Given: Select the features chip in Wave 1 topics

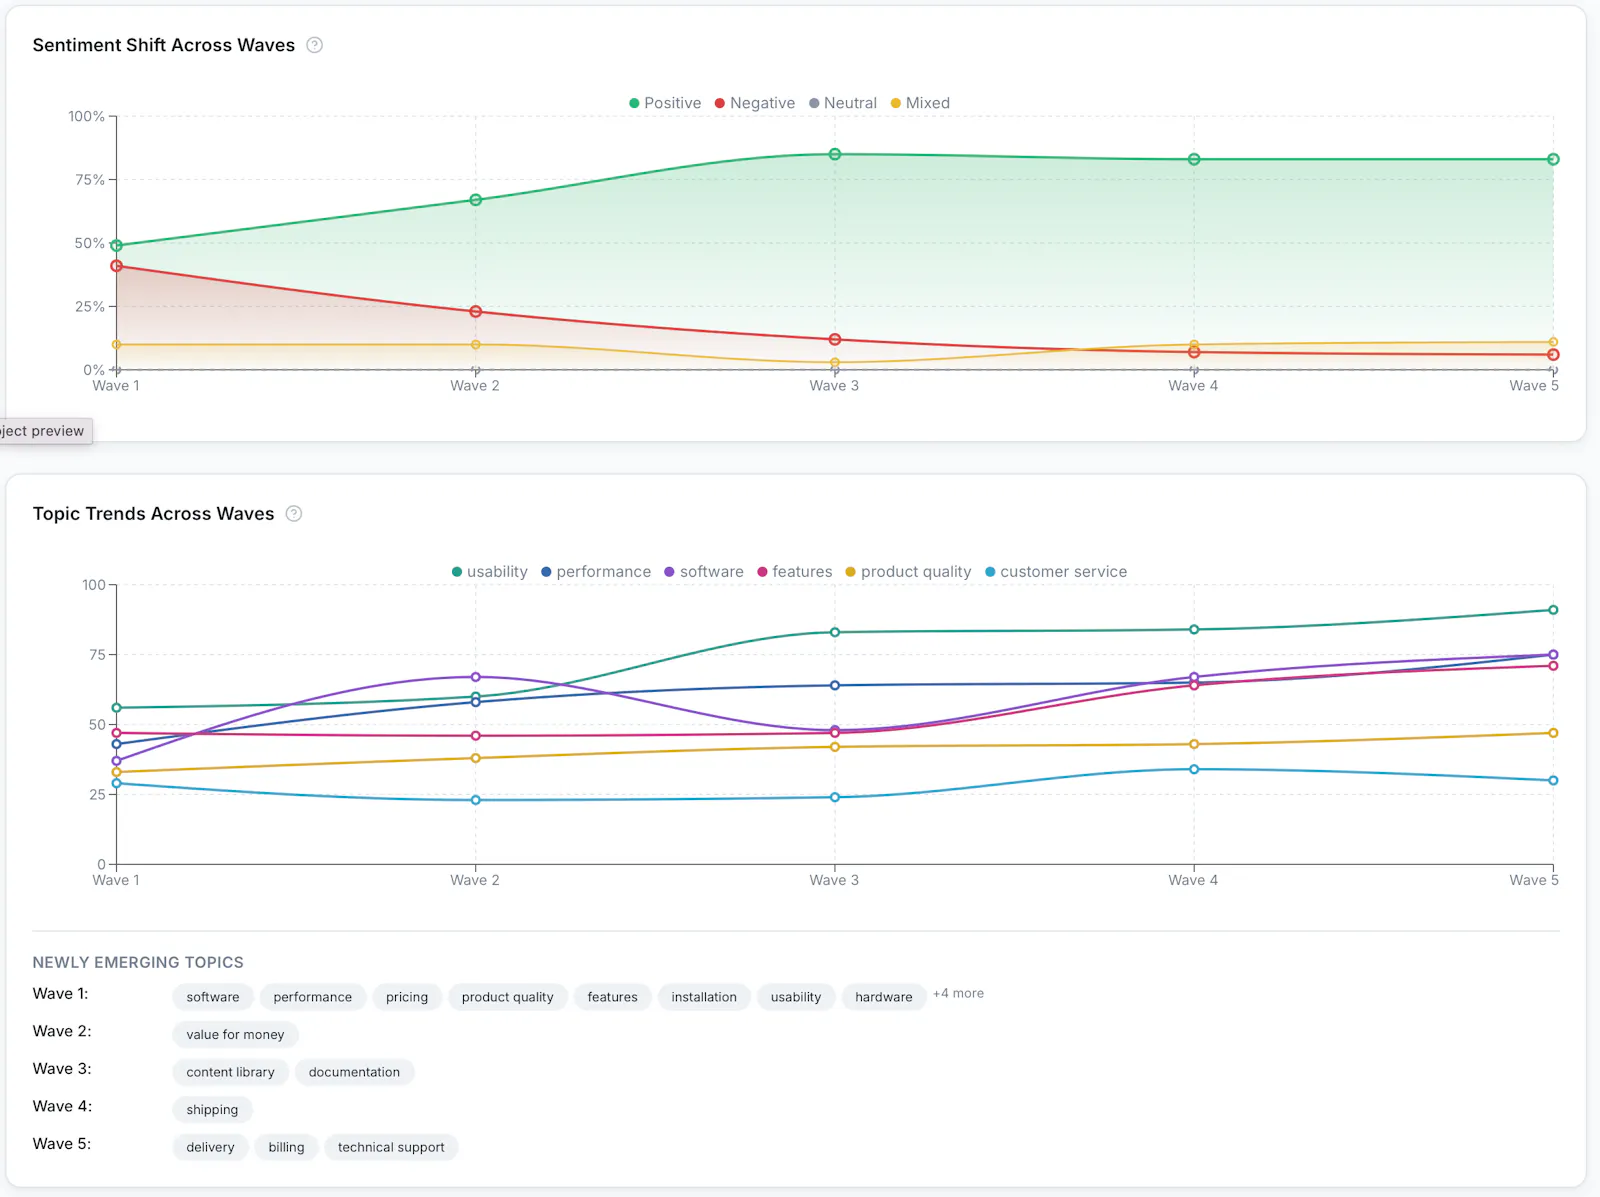Looking at the screenshot, I should tap(612, 997).
